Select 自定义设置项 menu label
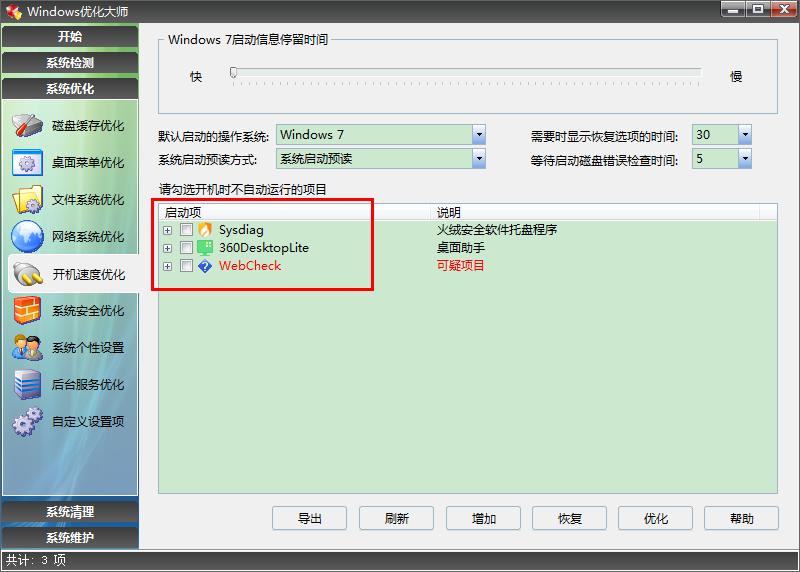The width and height of the screenshot is (800, 572). click(x=88, y=421)
